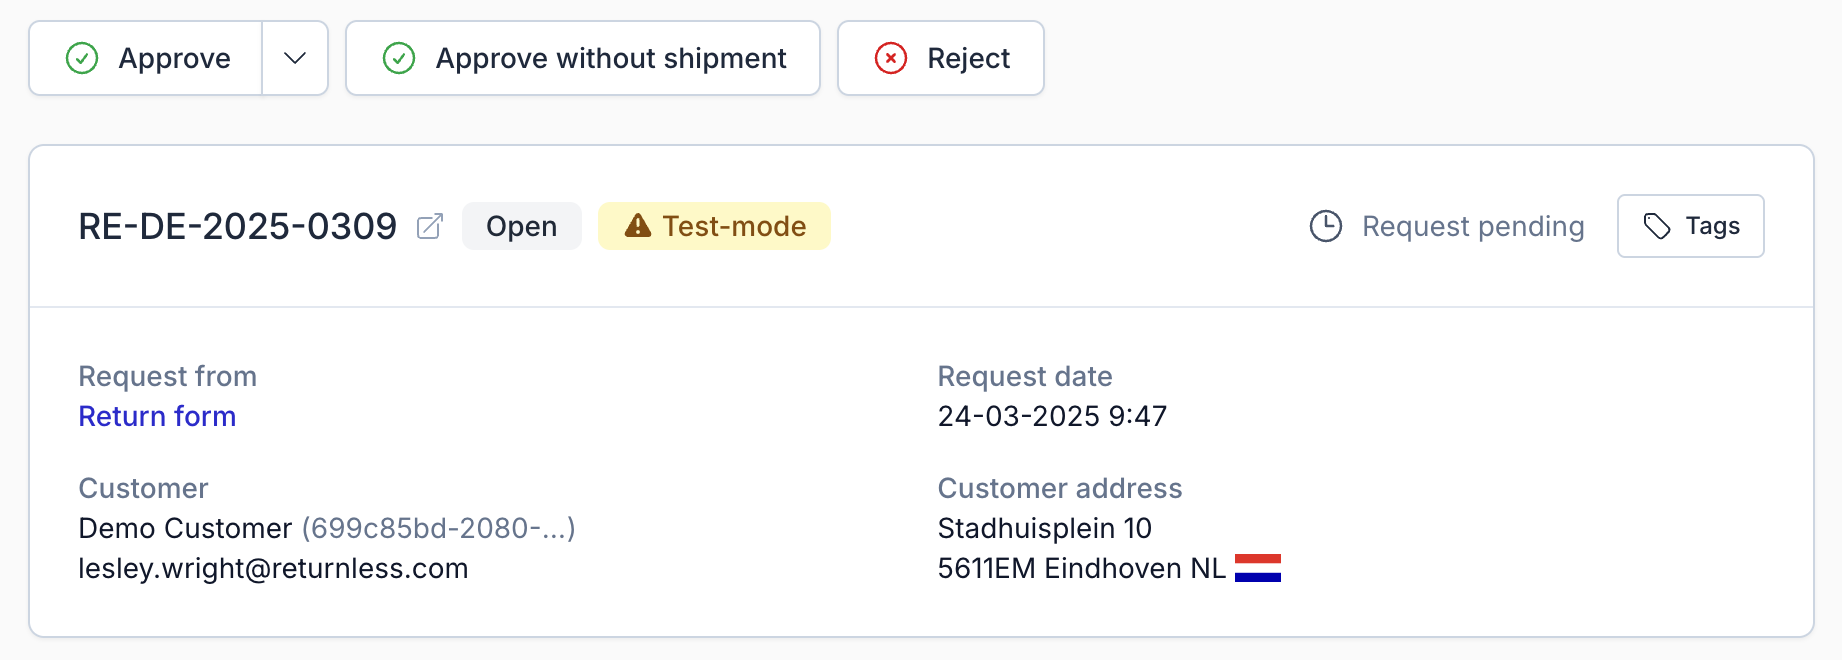Click the green checkmark icon on Approve
The height and width of the screenshot is (660, 1842).
click(82, 59)
